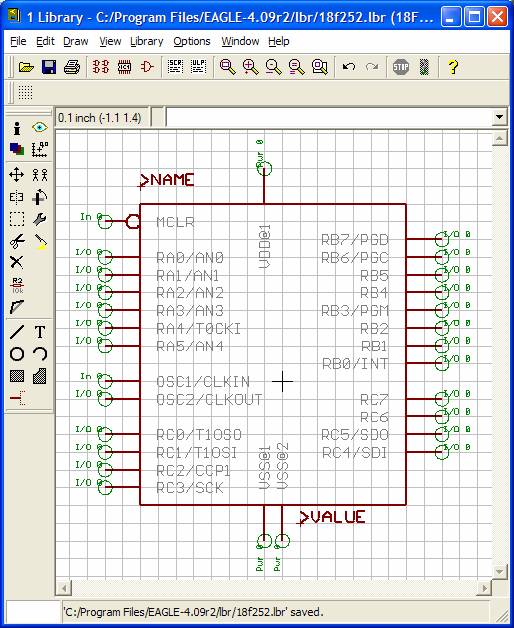The width and height of the screenshot is (514, 628).
Task: Run a user language program via the ULP icon
Action: [x=198, y=67]
